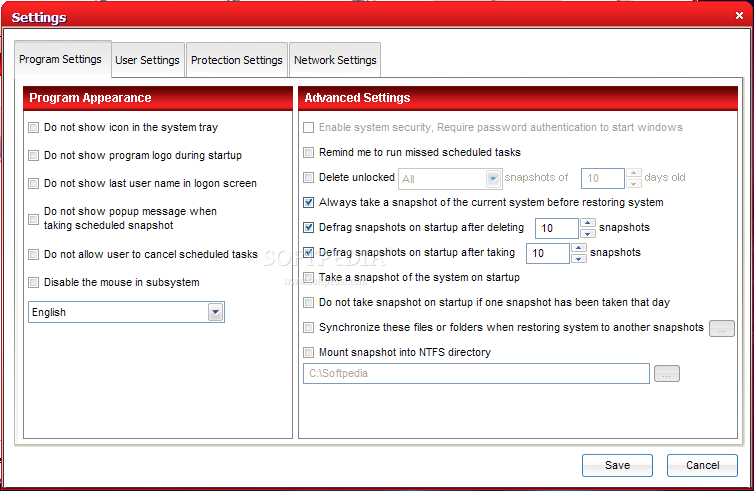Expand the 'All' snapshots type dropdown
Image resolution: width=754 pixels, height=491 pixels.
coord(492,178)
